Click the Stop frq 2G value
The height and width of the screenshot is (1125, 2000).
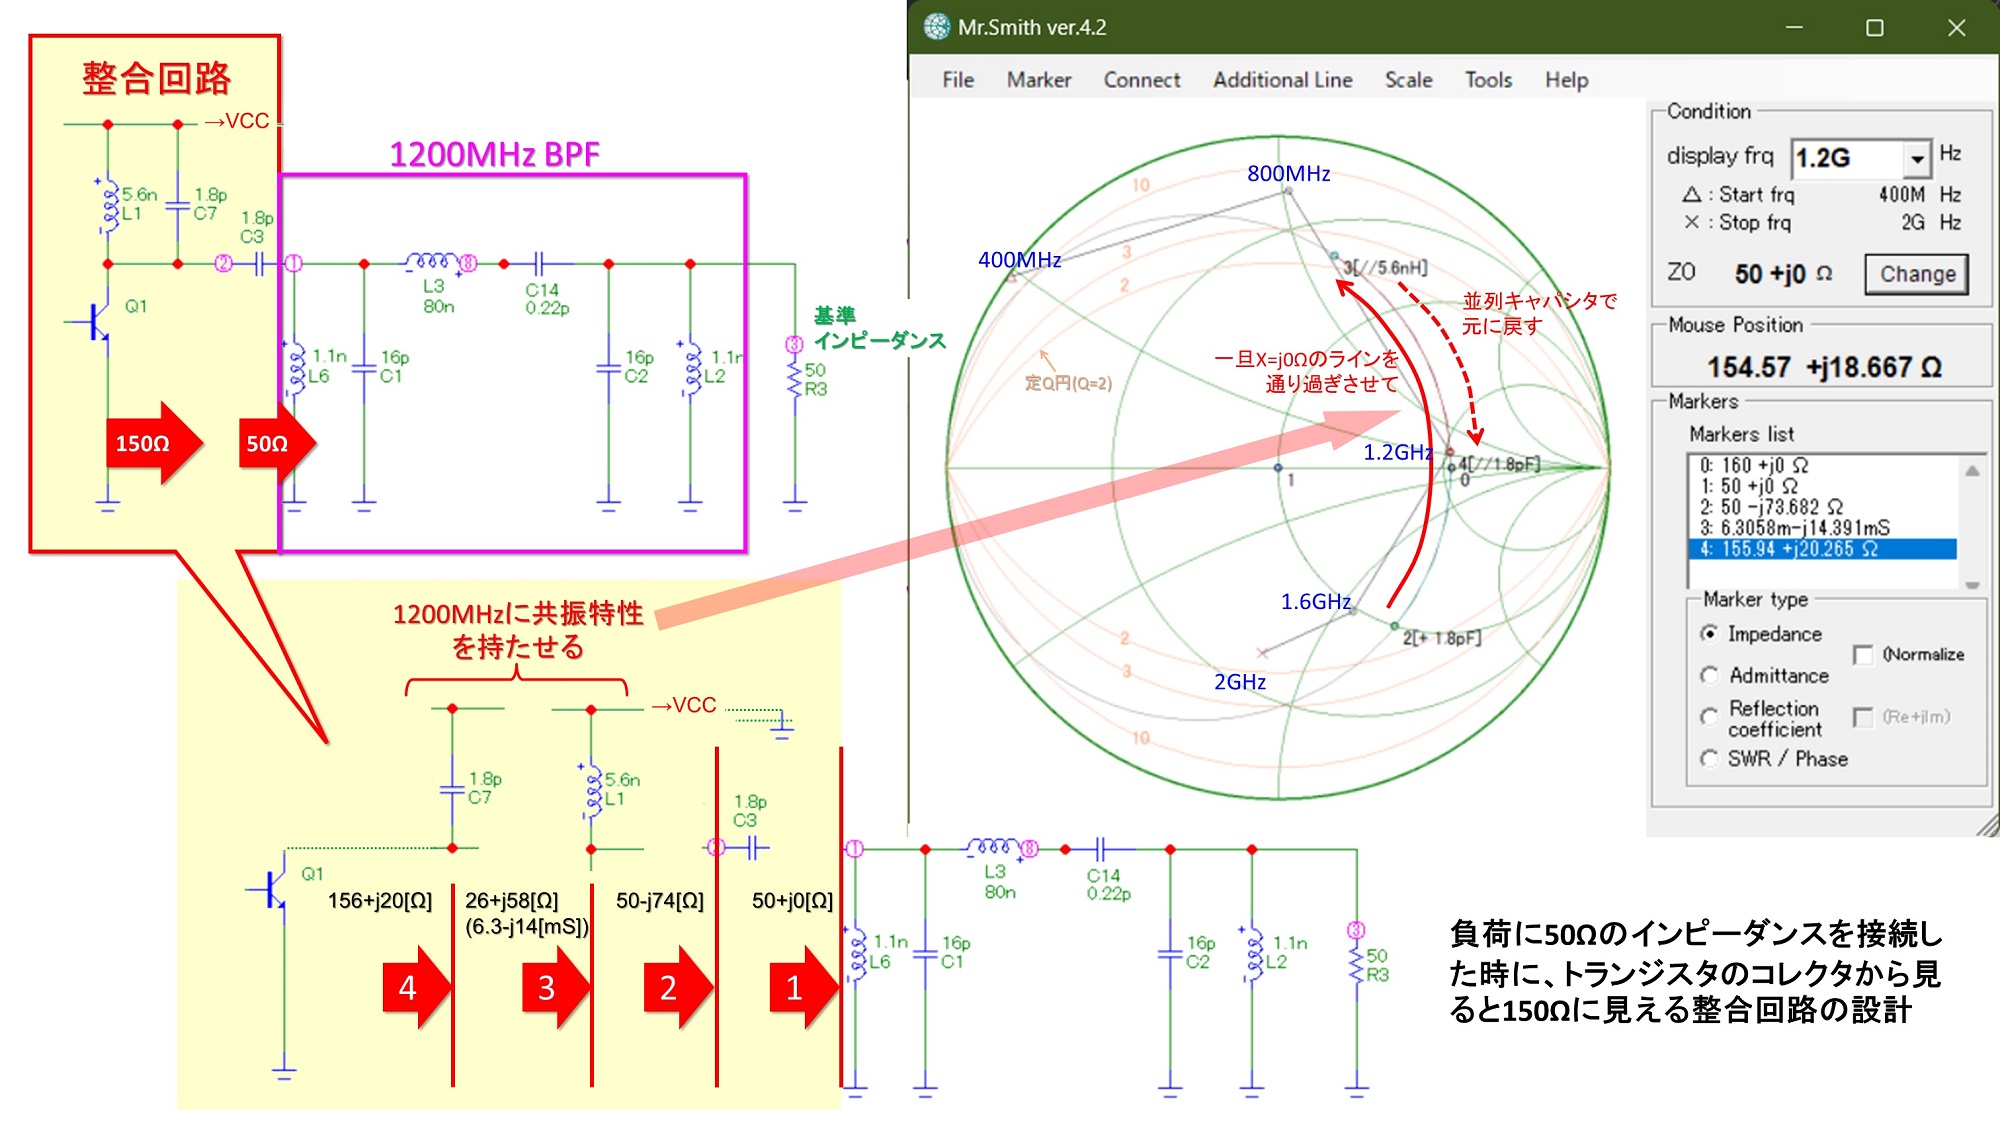coord(1912,222)
